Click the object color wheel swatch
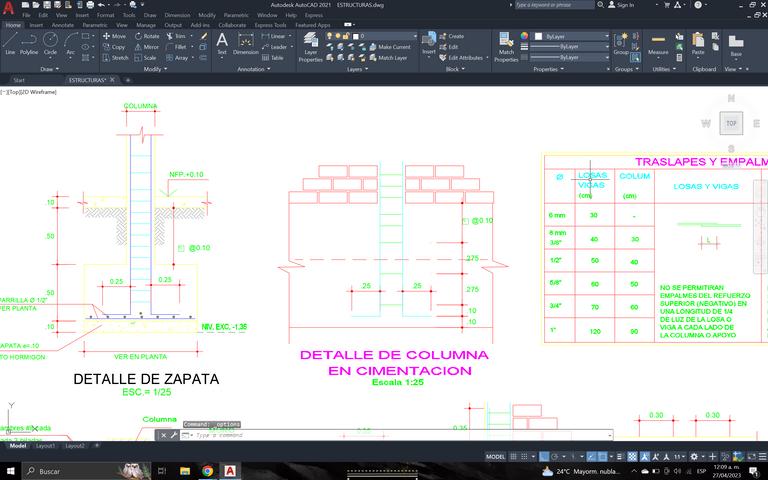This screenshot has height=480, width=768. click(524, 36)
